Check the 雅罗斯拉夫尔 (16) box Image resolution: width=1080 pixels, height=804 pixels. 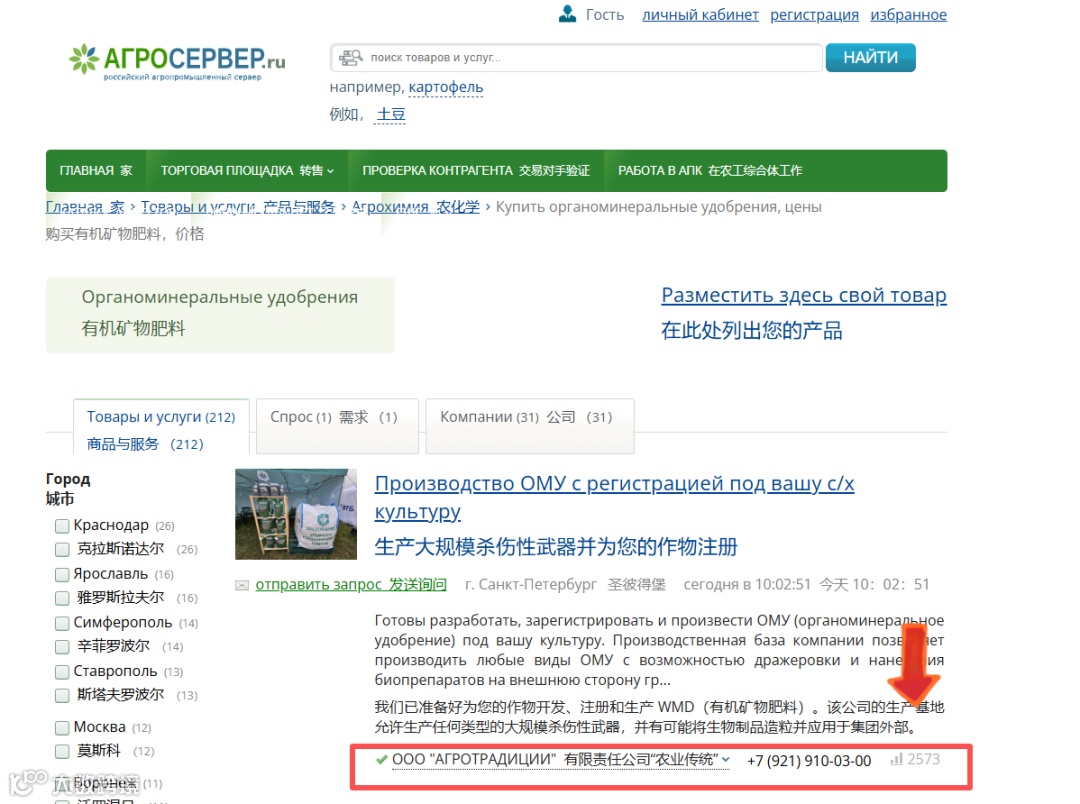tap(62, 598)
